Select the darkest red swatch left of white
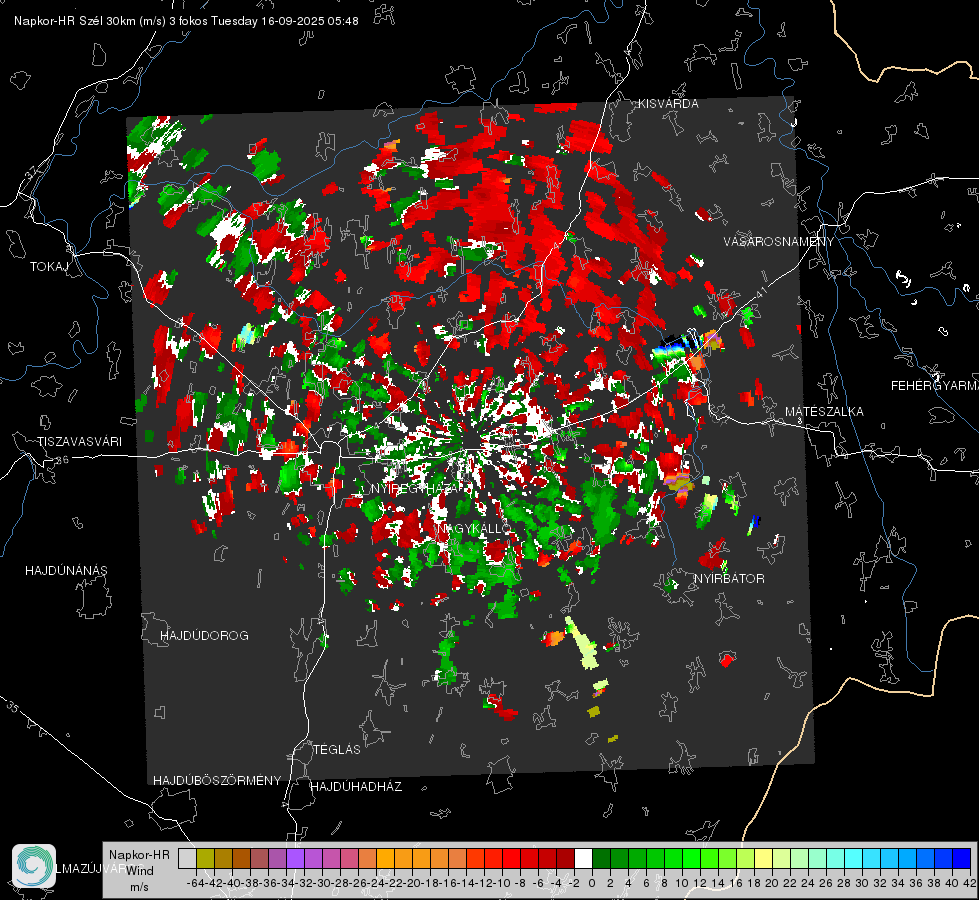Screen dimensions: 979x900 (565, 858)
